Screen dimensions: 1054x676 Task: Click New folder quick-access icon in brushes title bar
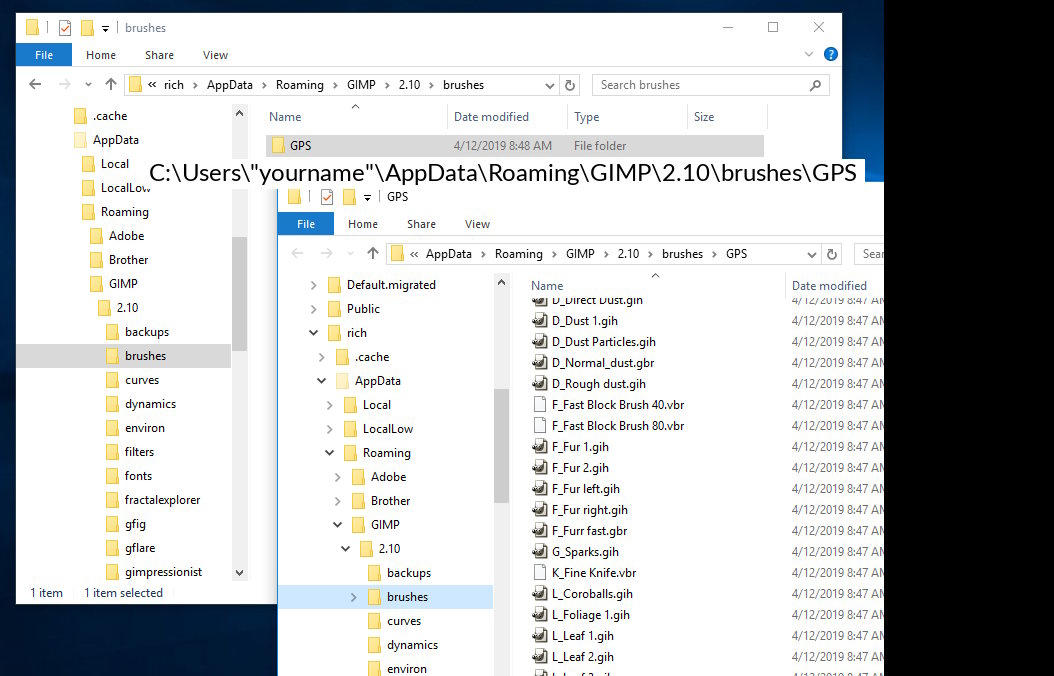(x=87, y=28)
